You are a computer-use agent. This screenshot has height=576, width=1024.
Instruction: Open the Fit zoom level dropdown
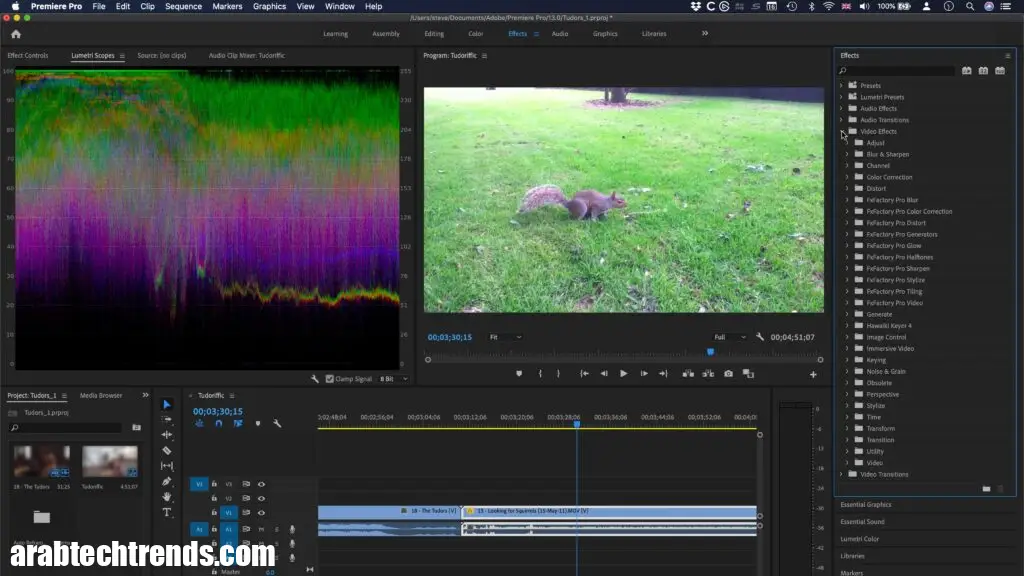(x=505, y=338)
